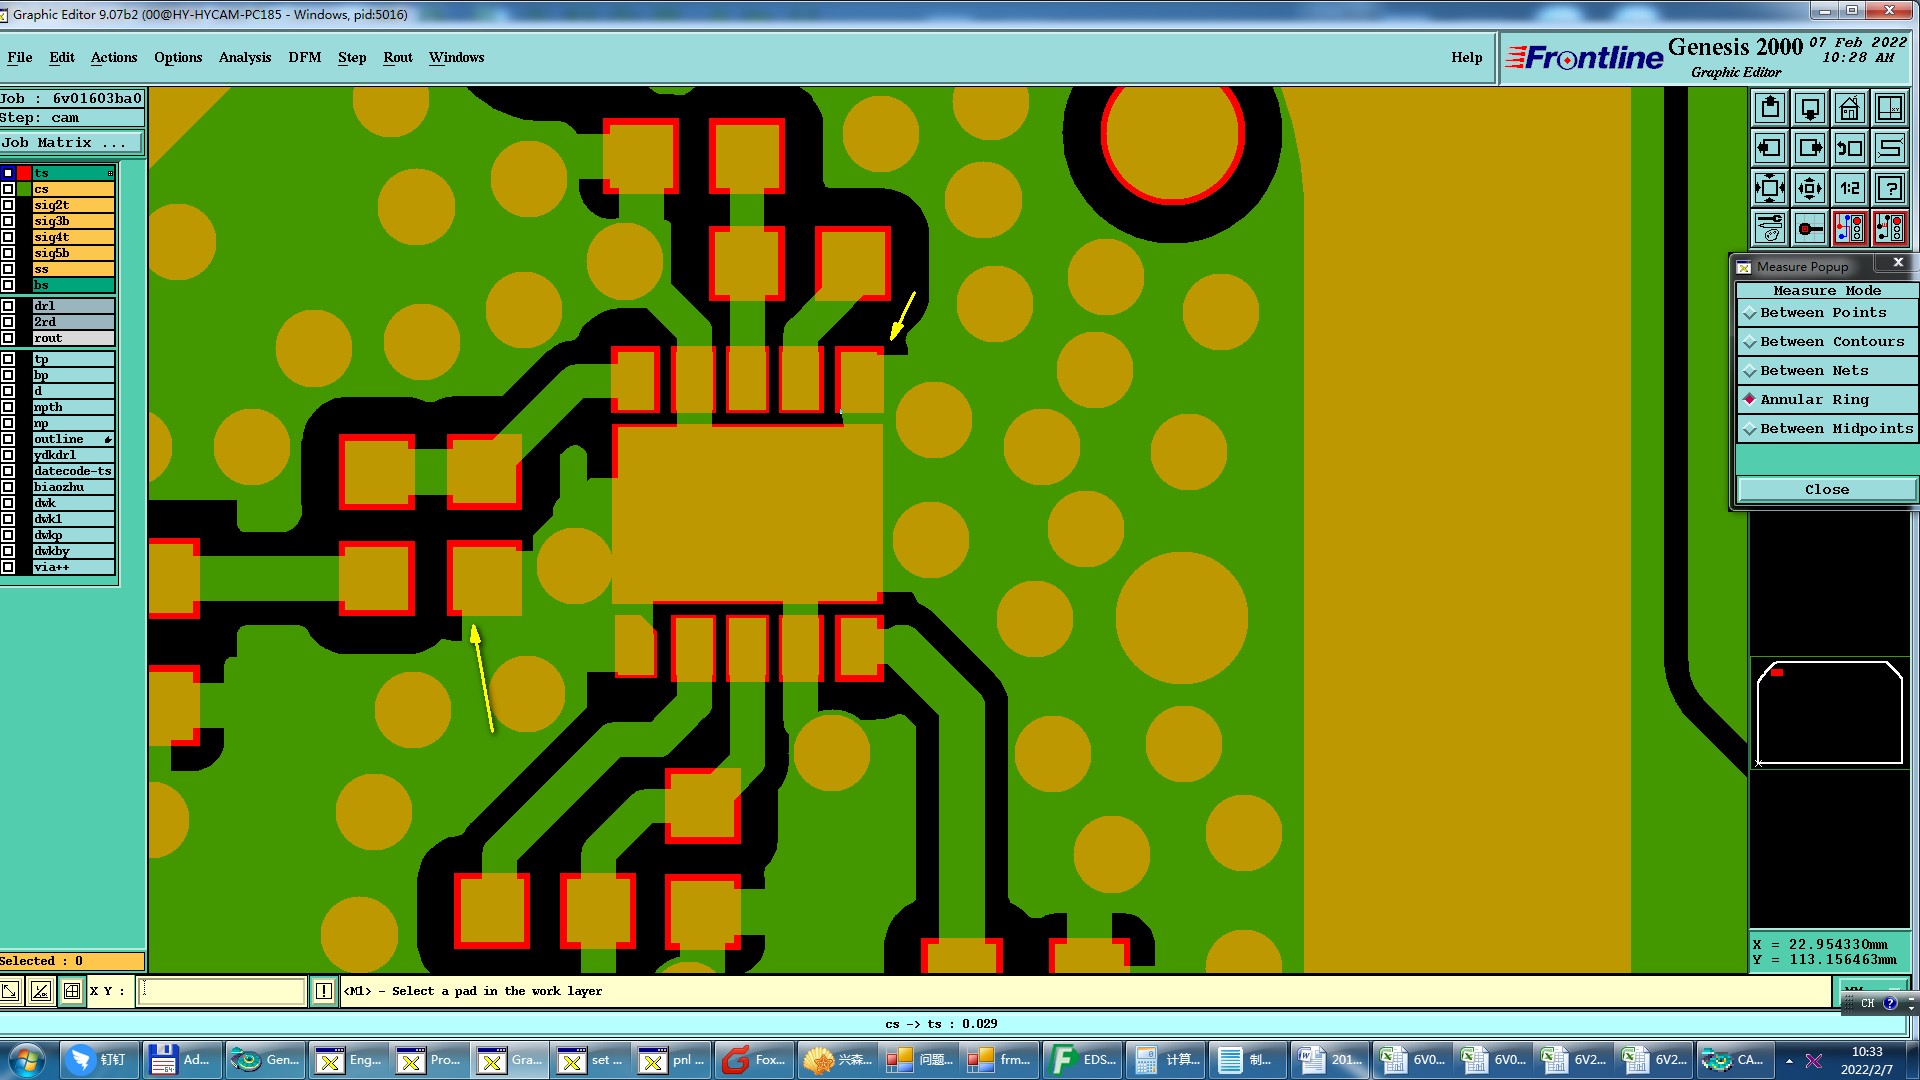Click the zoom in arrows icon
The image size is (1920, 1080).
coord(1769,188)
